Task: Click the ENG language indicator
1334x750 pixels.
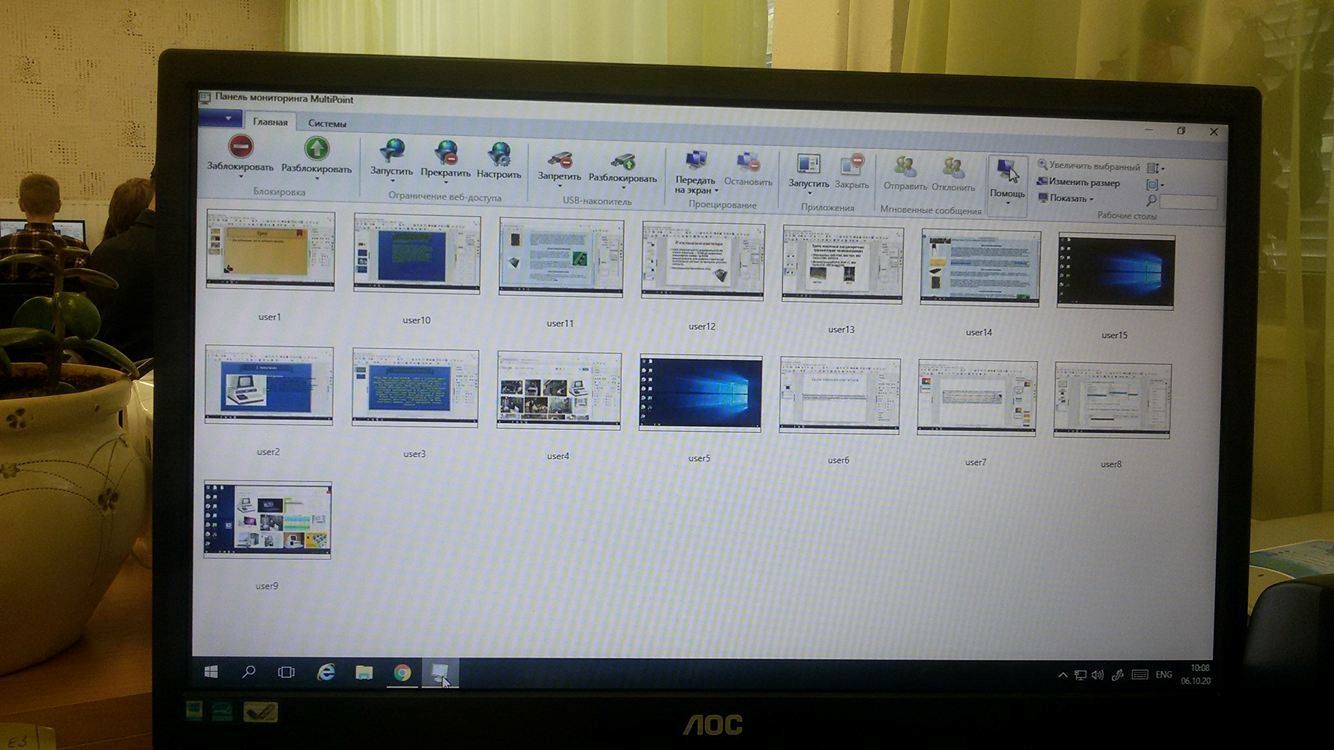Action: pyautogui.click(x=1163, y=675)
